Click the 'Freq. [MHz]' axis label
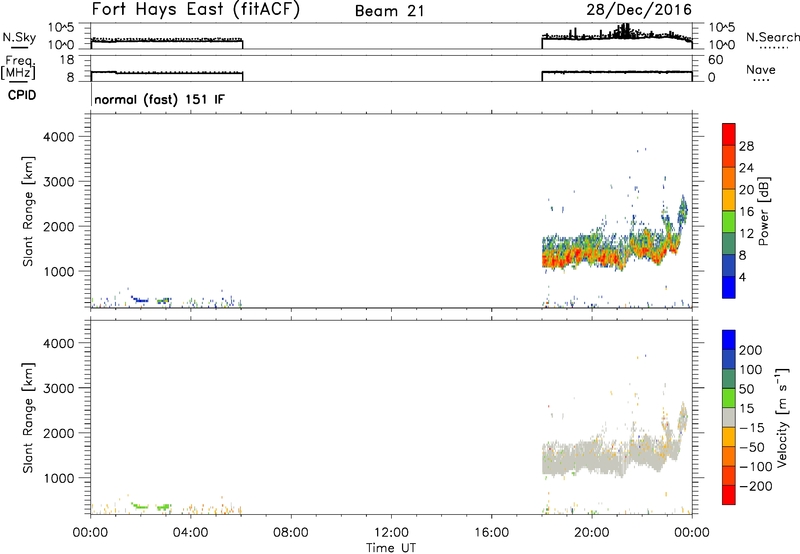Screen dimensions: 800x554 [20, 67]
